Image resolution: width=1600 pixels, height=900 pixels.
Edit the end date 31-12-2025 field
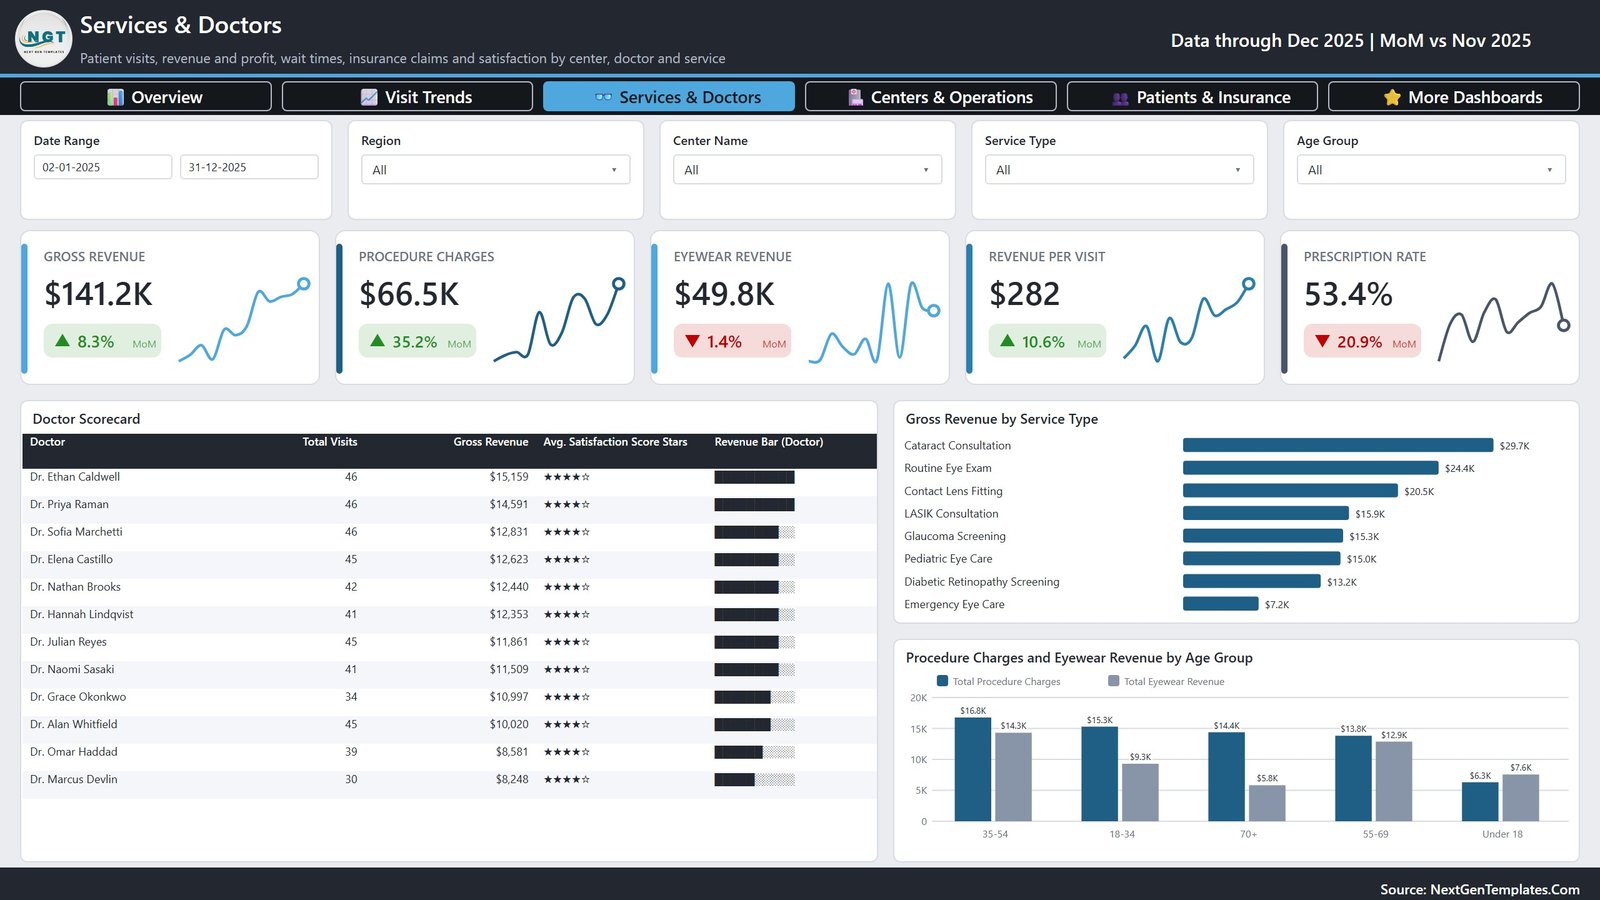click(x=249, y=167)
